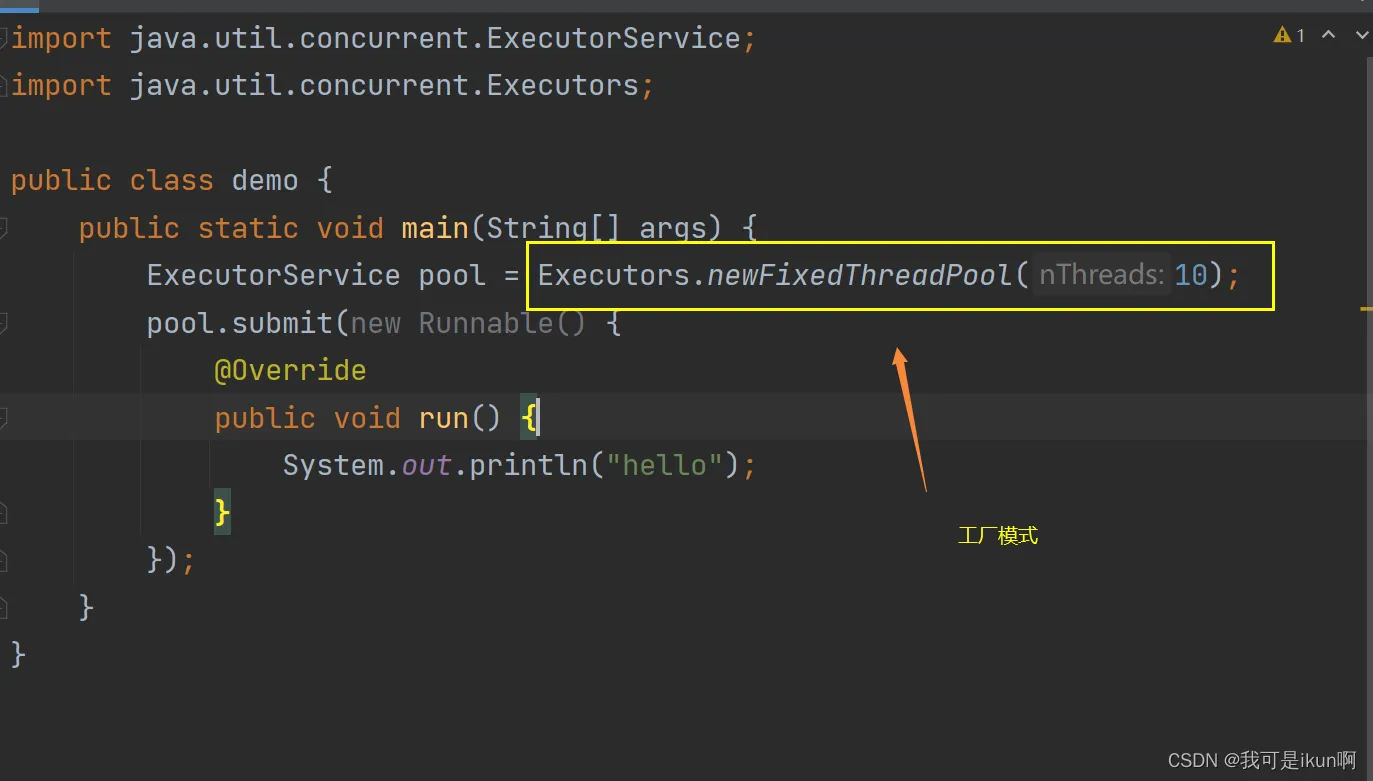Viewport: 1373px width, 781px height.
Task: Click the highlighted opening brace after run()
Action: coord(529,418)
